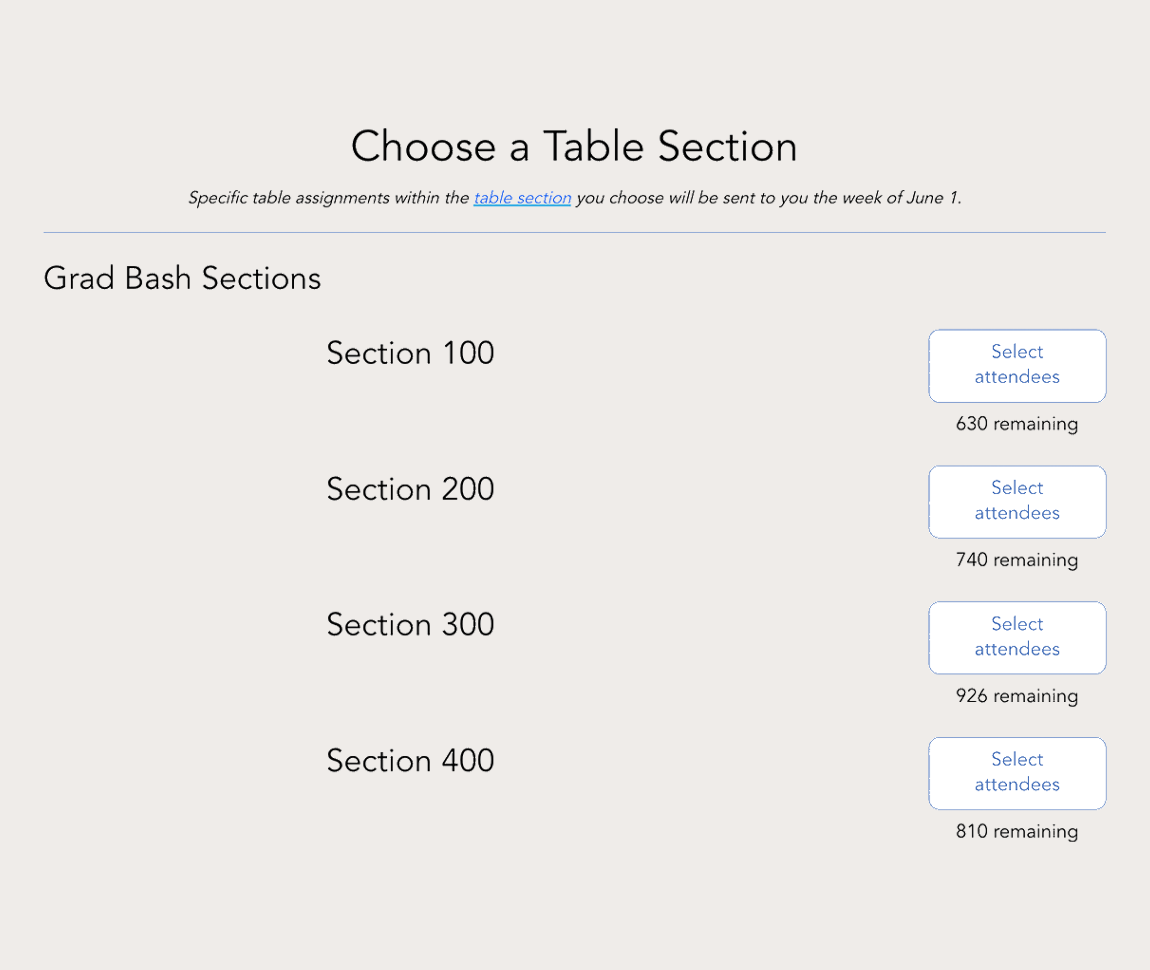Click the Grad Bash Sections heading
Screen dimensions: 1150x970
tap(182, 278)
